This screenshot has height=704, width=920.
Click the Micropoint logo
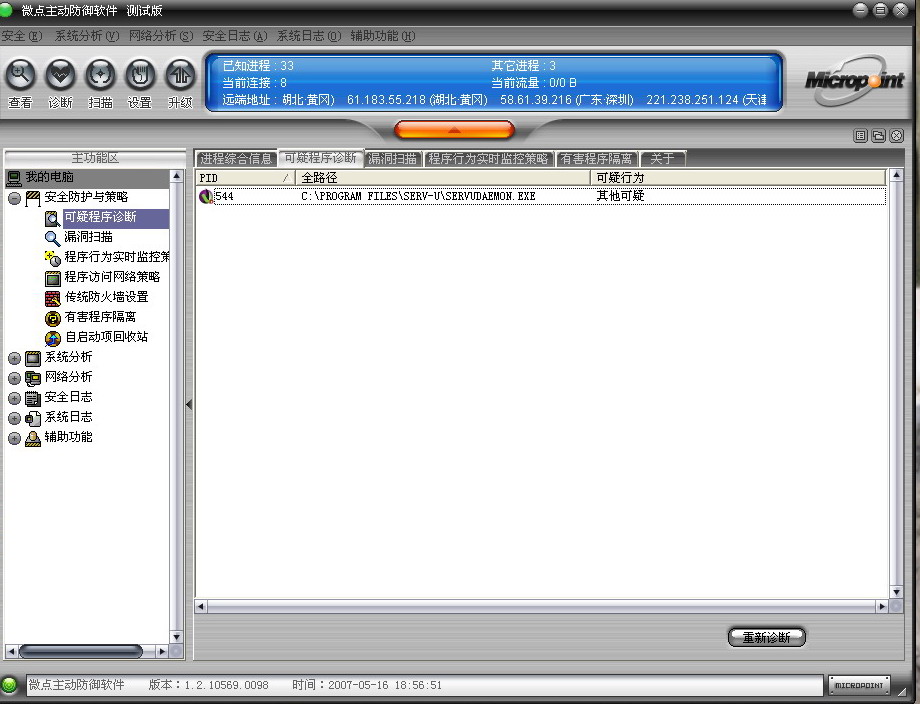tap(854, 80)
